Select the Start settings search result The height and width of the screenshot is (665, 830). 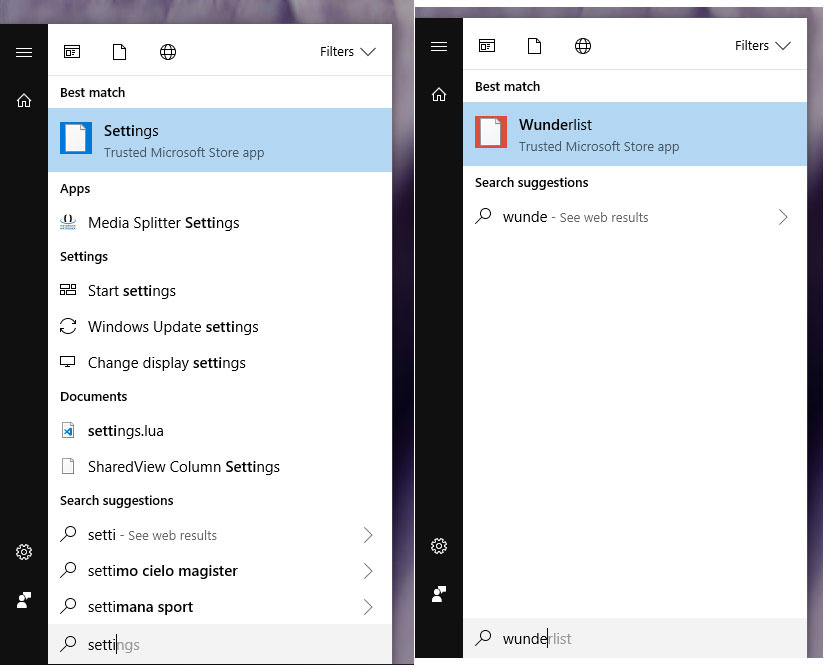pos(131,290)
